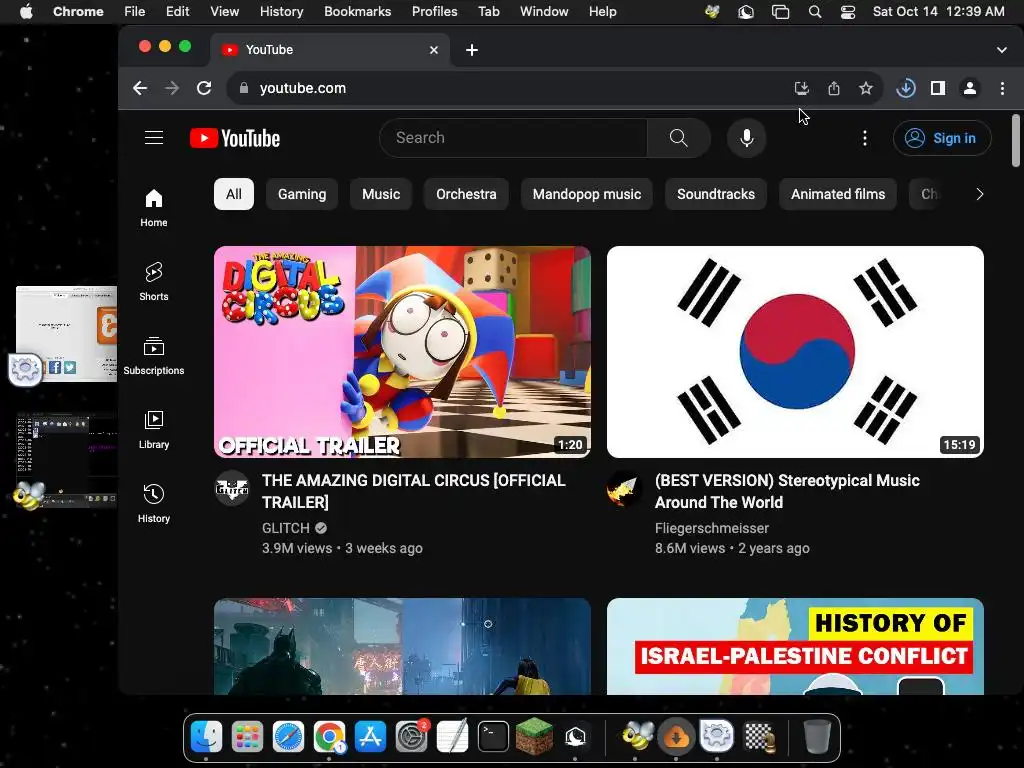This screenshot has height=768, width=1024.
Task: Visit the Fliegerschmeisser channel name link
Action: coord(712,528)
